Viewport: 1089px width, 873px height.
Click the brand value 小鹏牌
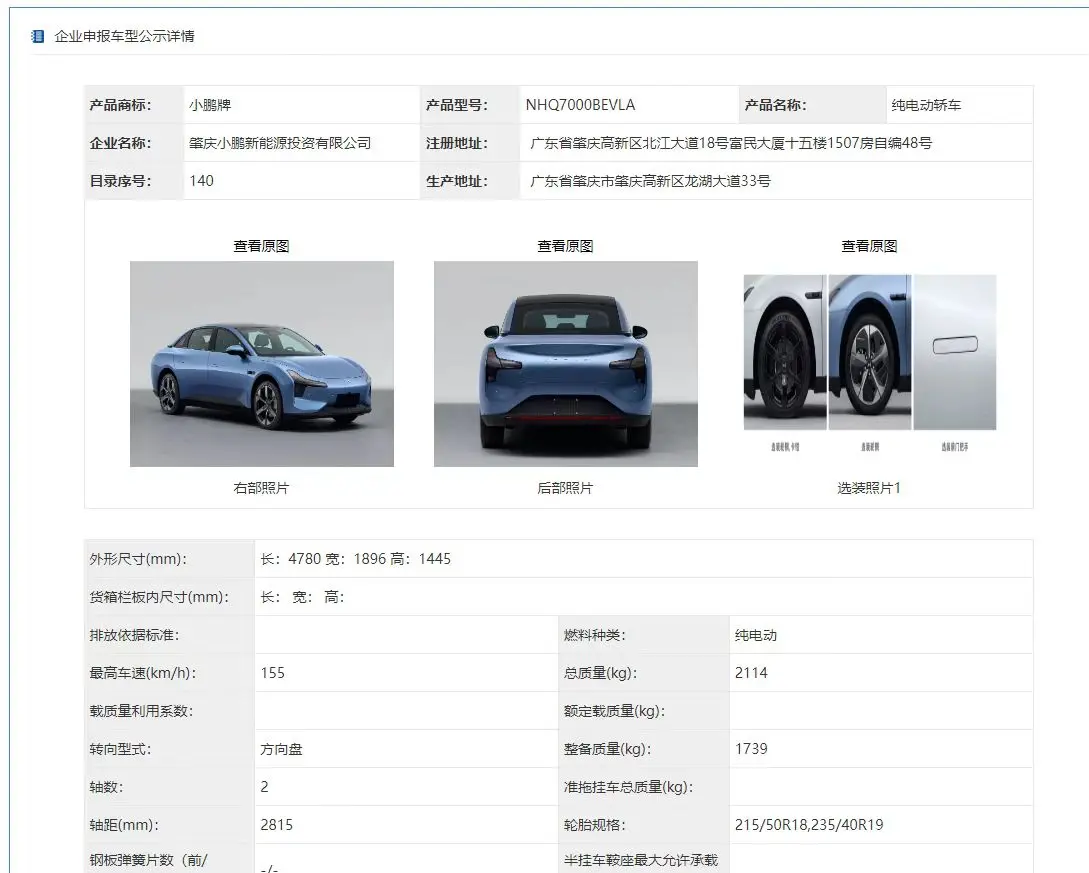[210, 105]
